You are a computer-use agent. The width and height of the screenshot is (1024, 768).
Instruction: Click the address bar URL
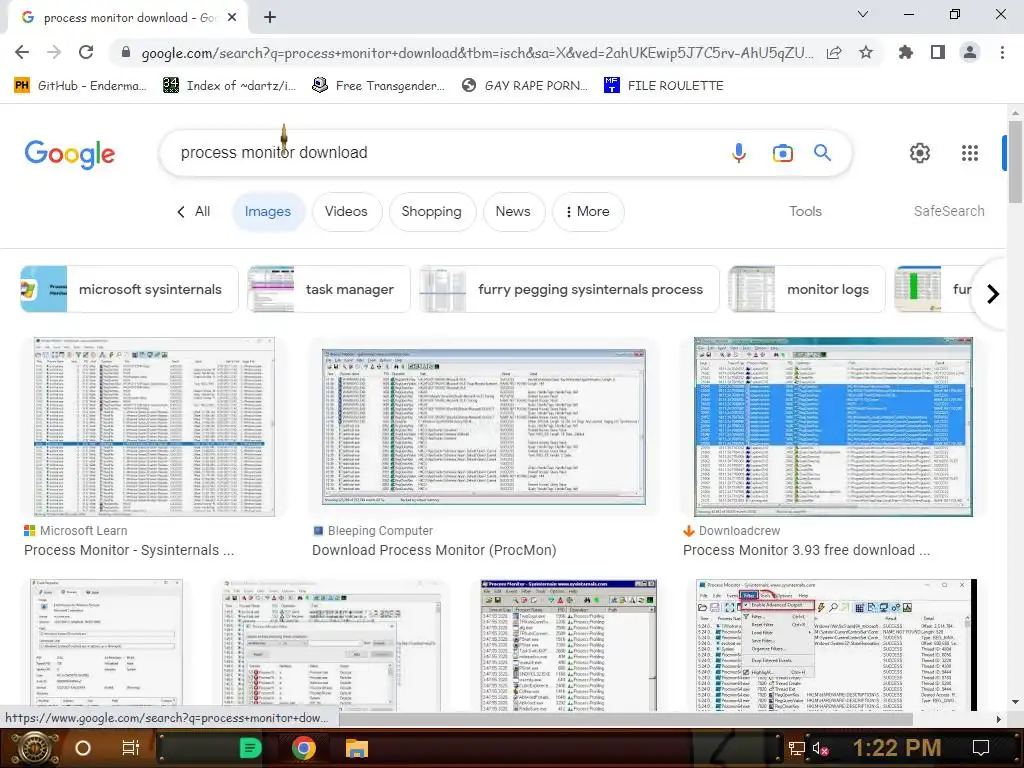pos(477,53)
